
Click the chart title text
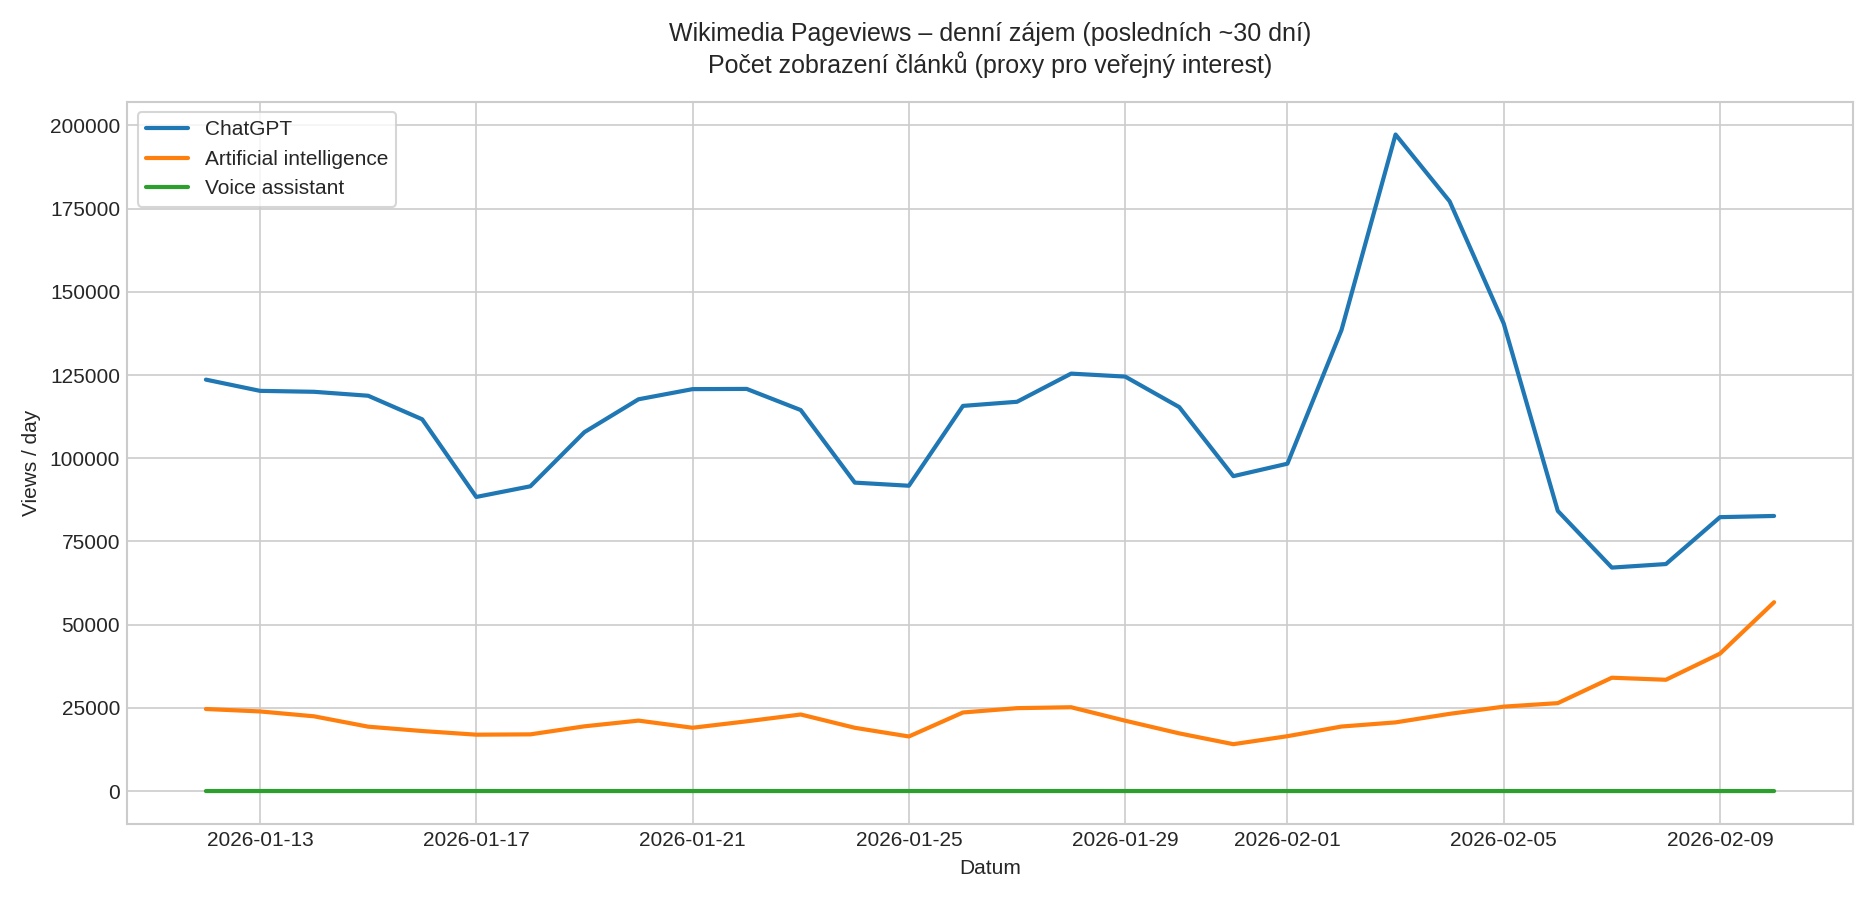(x=990, y=30)
